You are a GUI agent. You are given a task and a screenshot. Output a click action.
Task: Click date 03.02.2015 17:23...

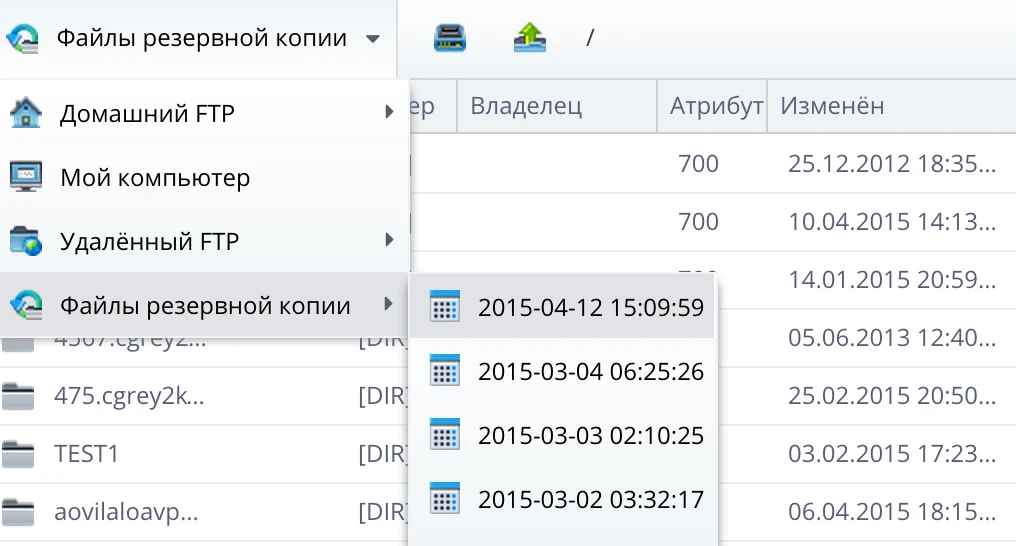tap(892, 454)
